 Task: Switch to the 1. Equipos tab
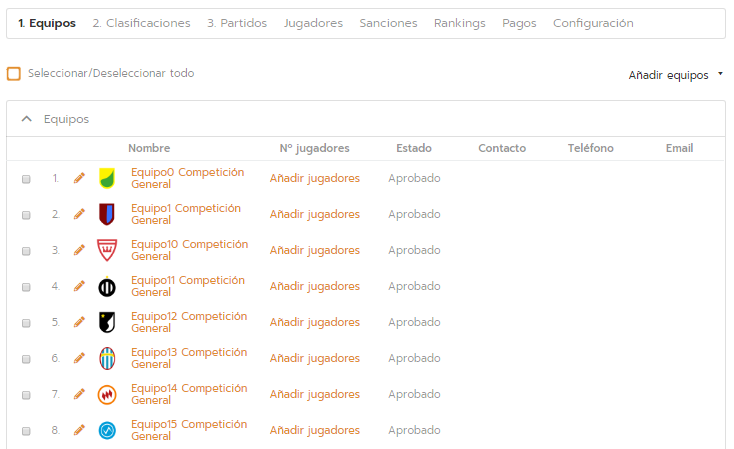coord(47,23)
